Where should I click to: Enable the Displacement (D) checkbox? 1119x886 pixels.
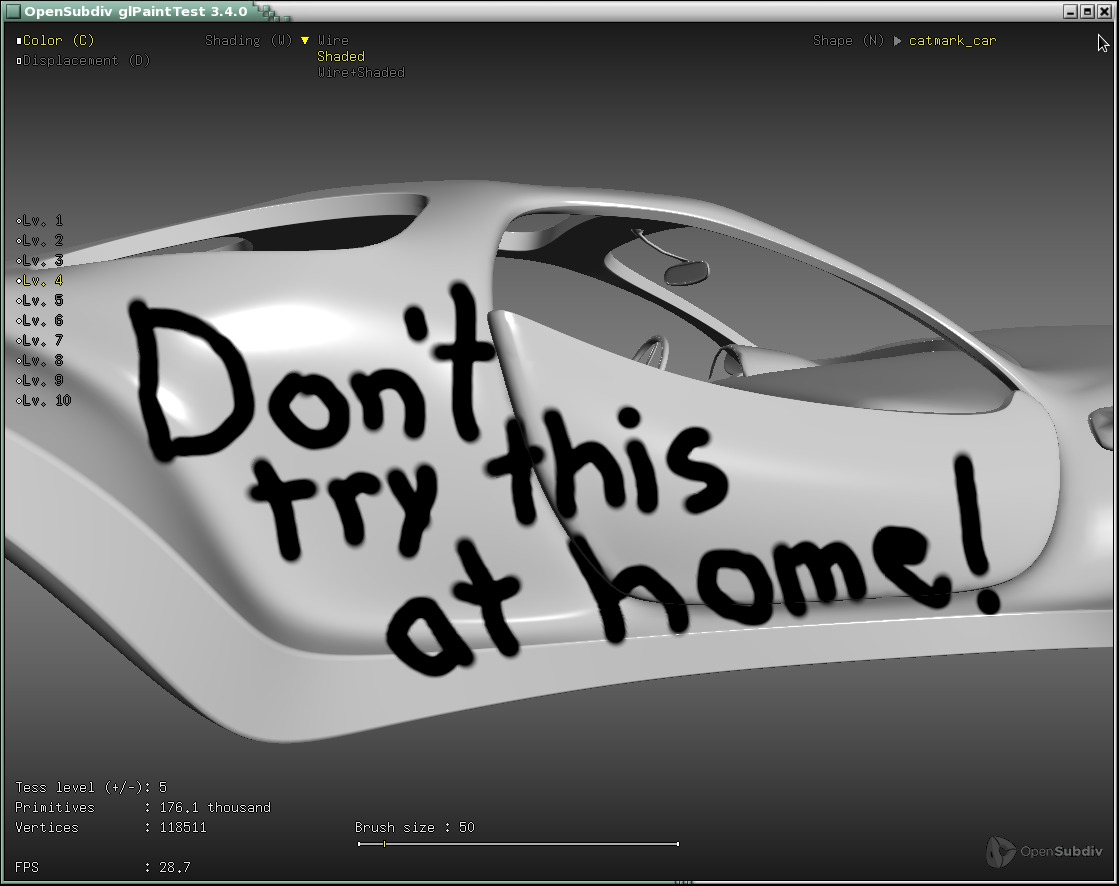(x=19, y=61)
